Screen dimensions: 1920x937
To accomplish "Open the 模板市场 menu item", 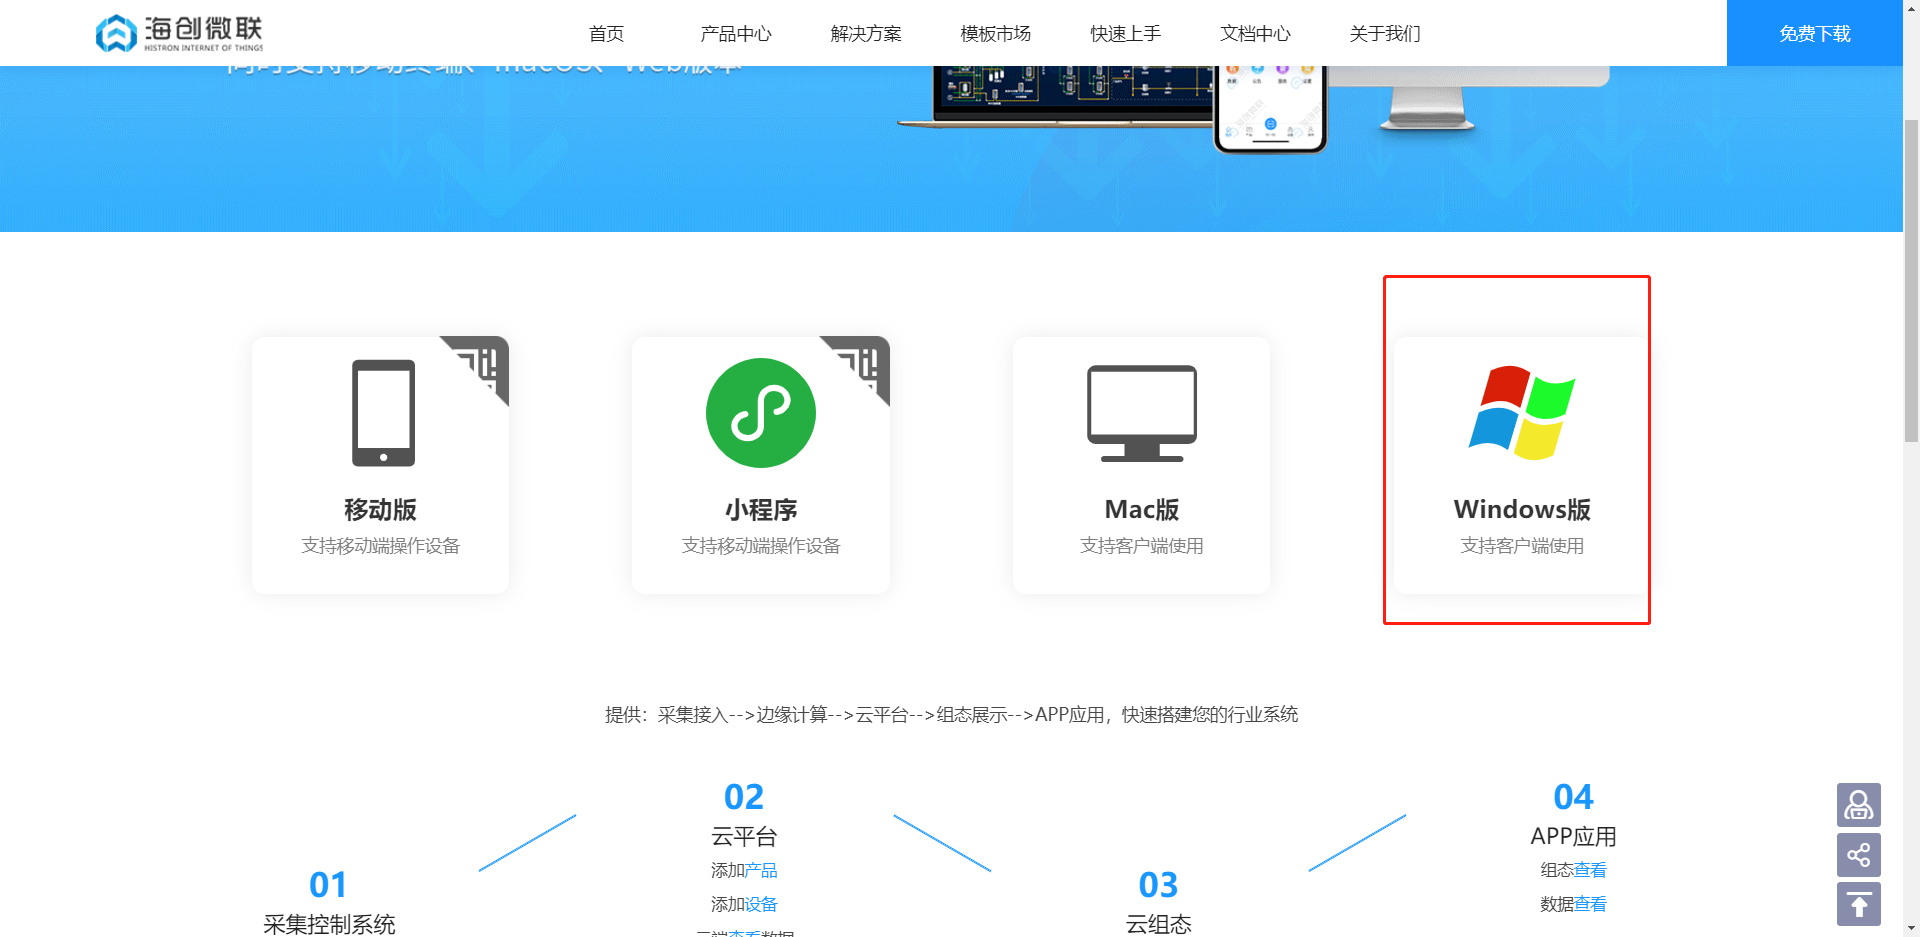I will (996, 34).
